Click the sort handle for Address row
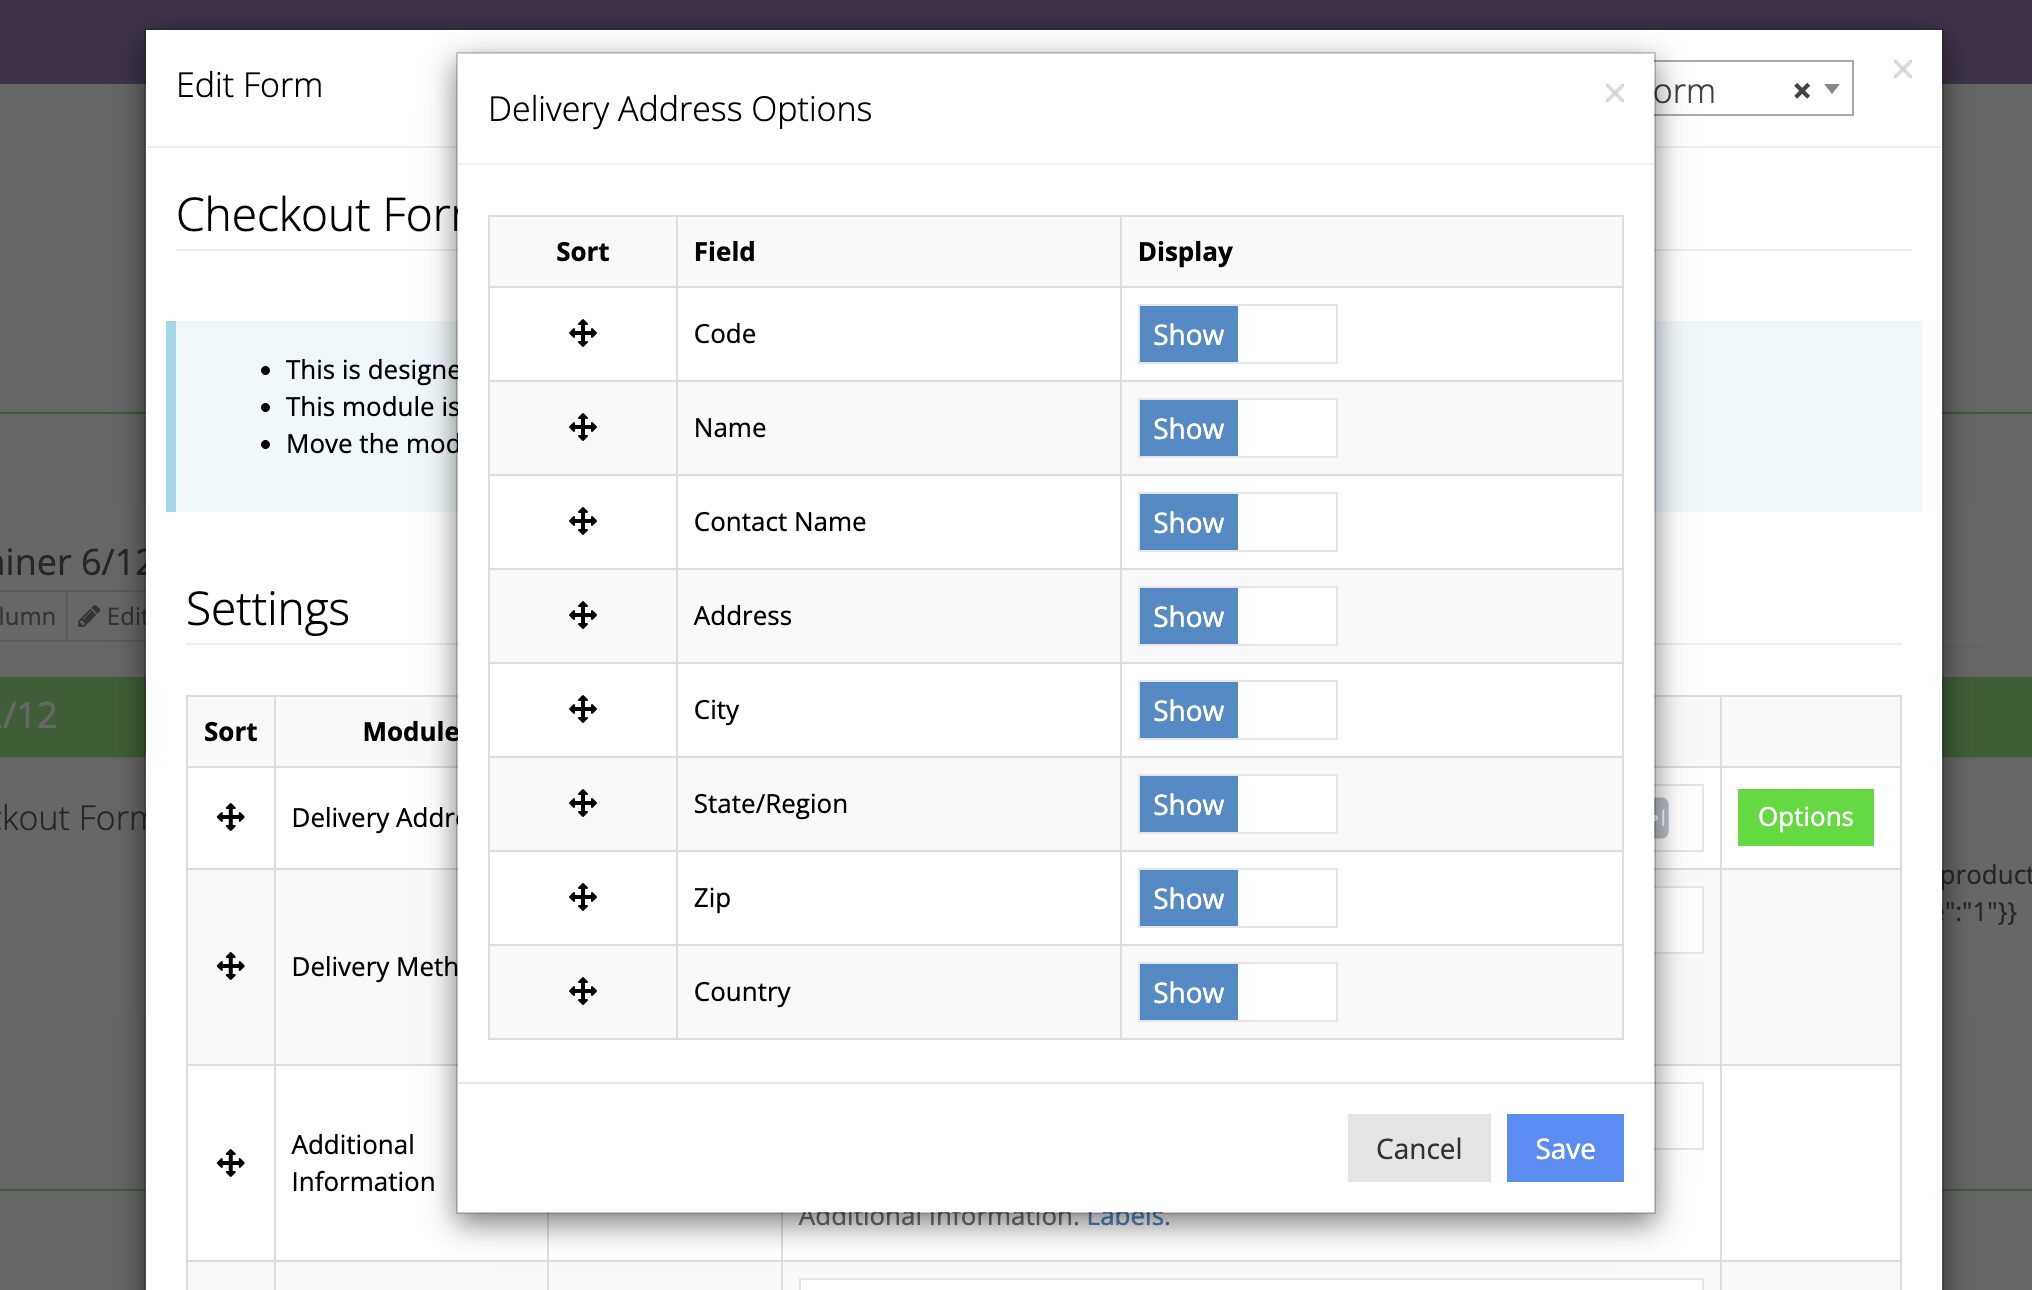The image size is (2032, 1290). [583, 616]
